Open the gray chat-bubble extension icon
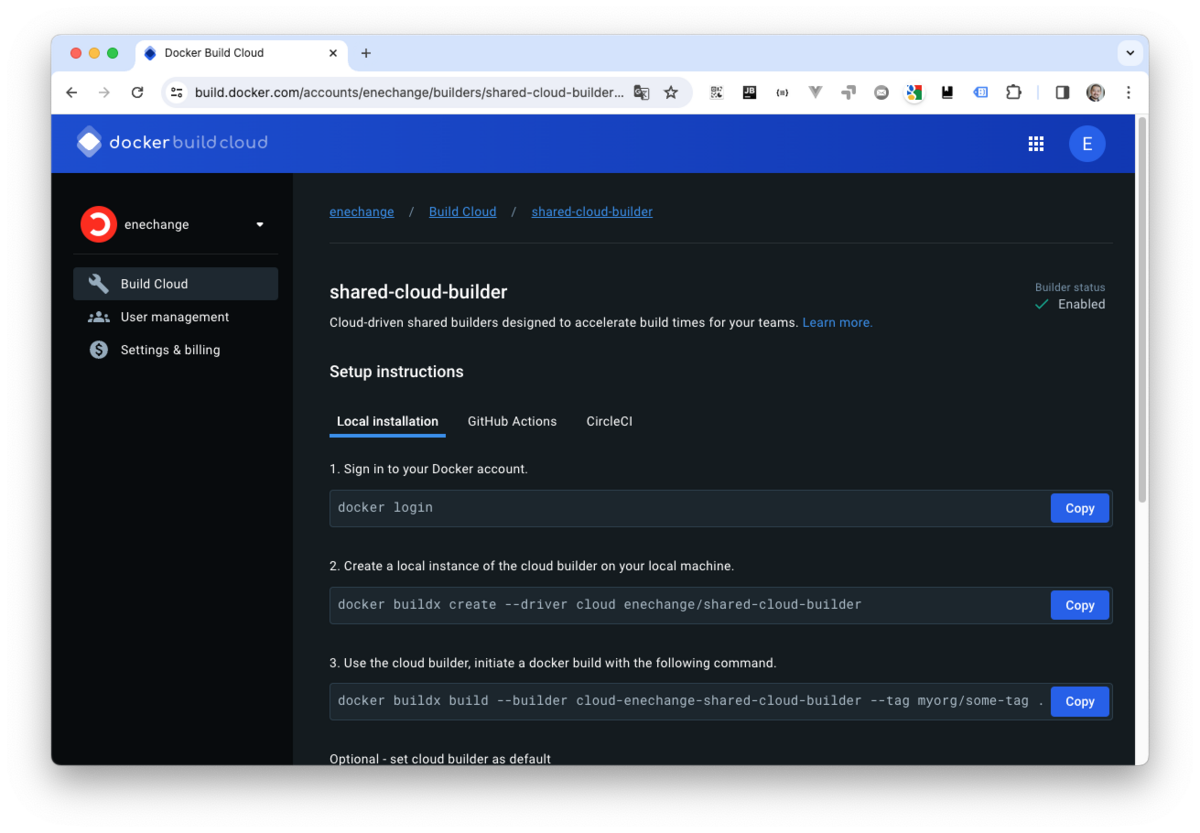 point(881,92)
